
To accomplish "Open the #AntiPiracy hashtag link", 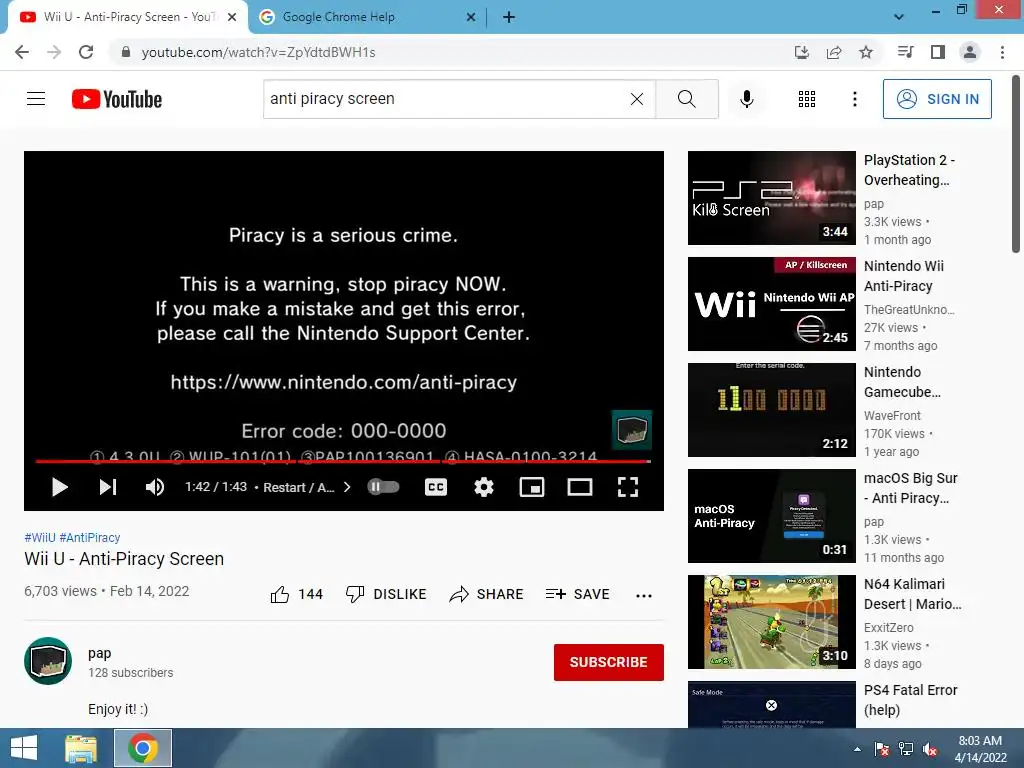I will pos(90,537).
